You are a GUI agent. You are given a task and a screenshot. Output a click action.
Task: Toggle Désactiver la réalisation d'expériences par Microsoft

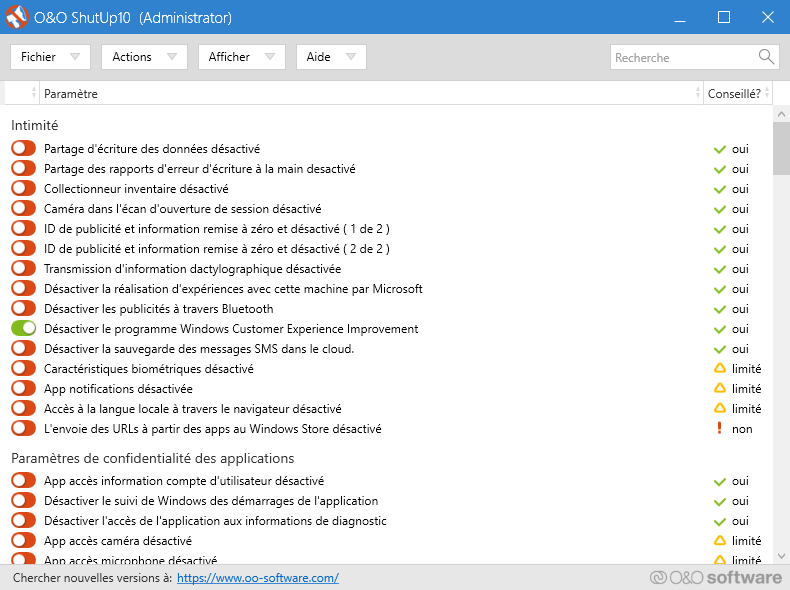(24, 288)
